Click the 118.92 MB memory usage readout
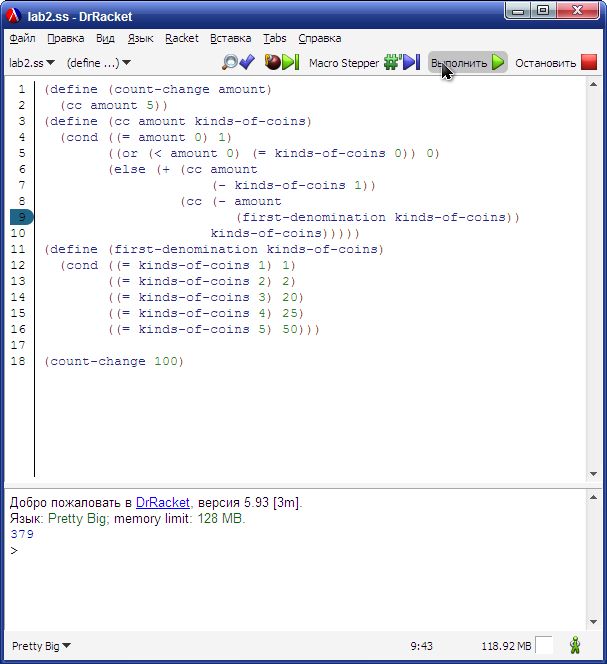This screenshot has width=607, height=664. coord(506,646)
